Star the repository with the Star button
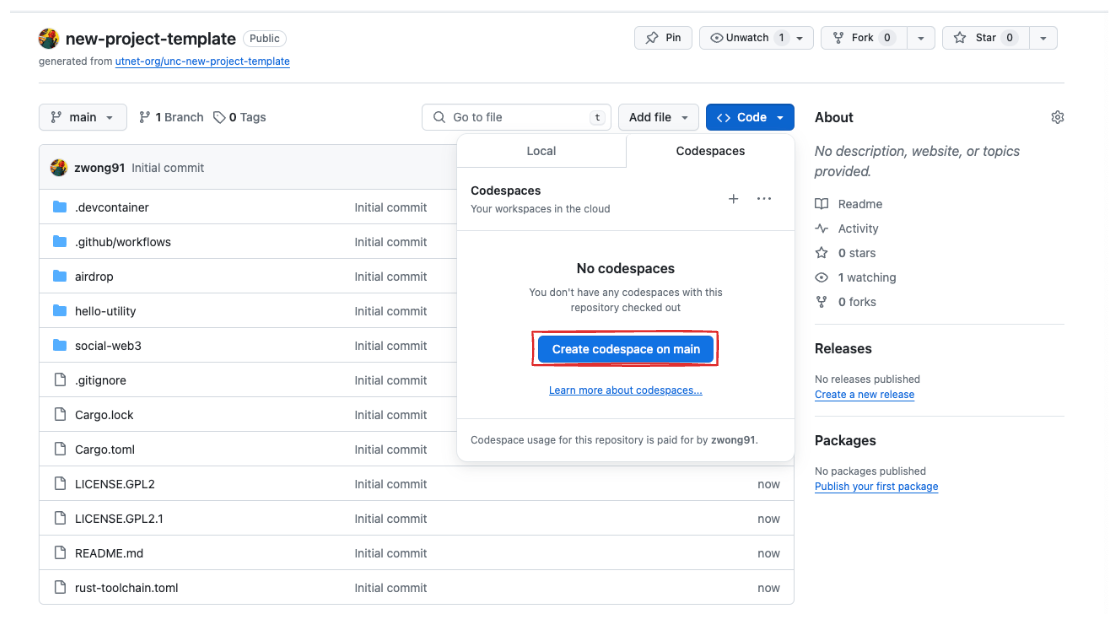 [986, 38]
